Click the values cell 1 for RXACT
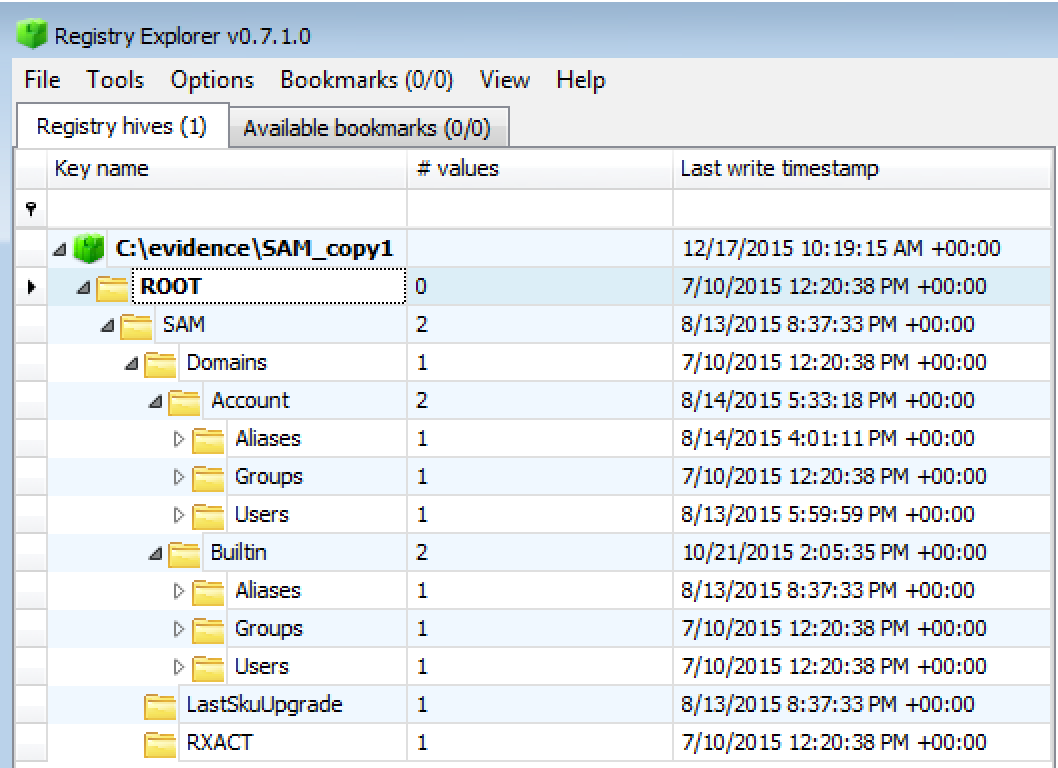This screenshot has height=768, width=1058. coord(539,742)
